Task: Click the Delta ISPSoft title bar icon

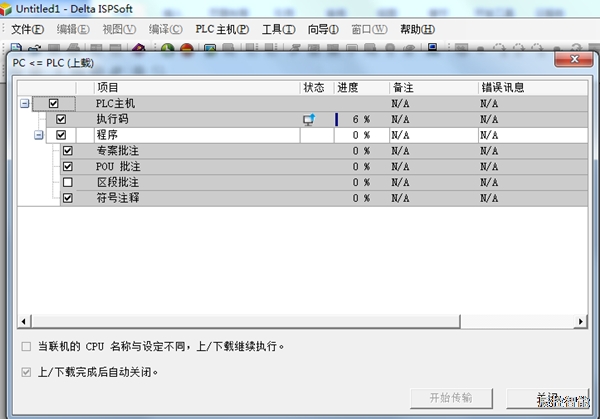Action: pos(7,8)
